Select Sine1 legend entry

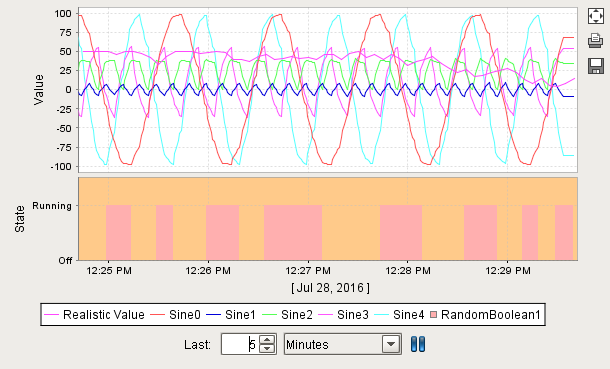click(x=231, y=314)
